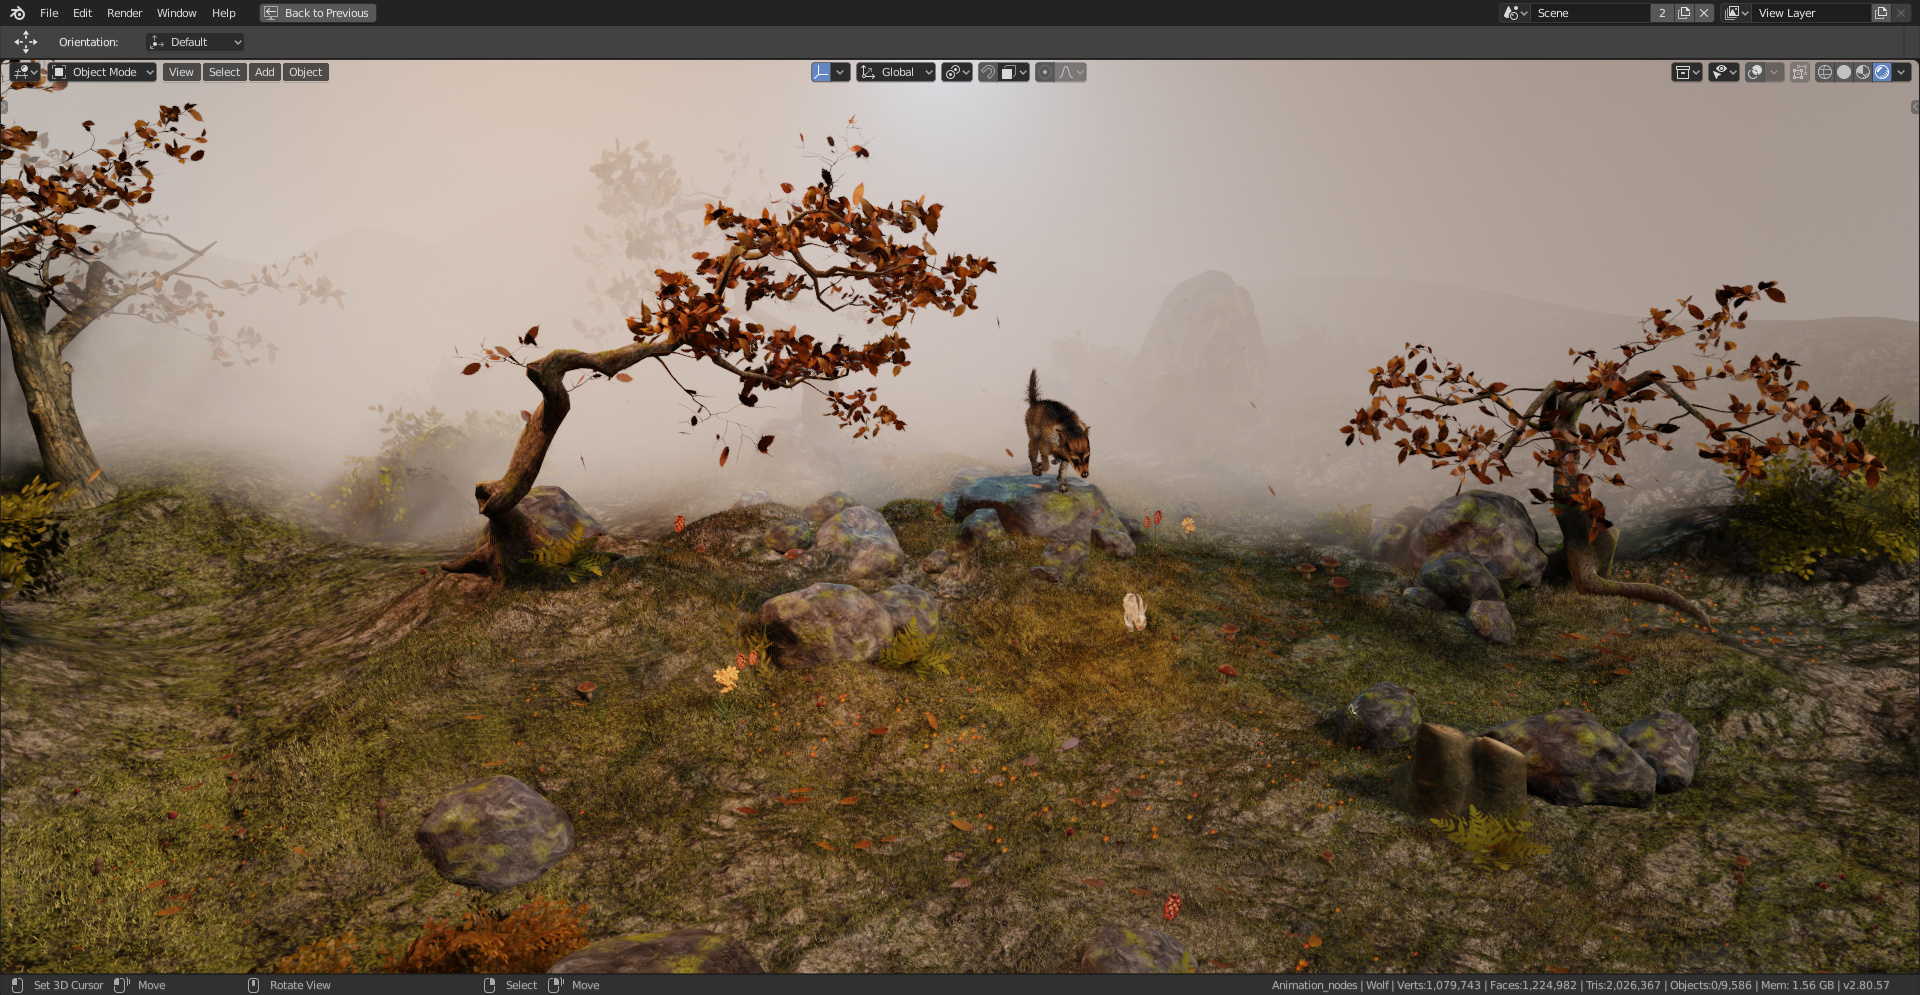
Task: Toggle the scene gizmo orientation icon
Action: [x=821, y=72]
